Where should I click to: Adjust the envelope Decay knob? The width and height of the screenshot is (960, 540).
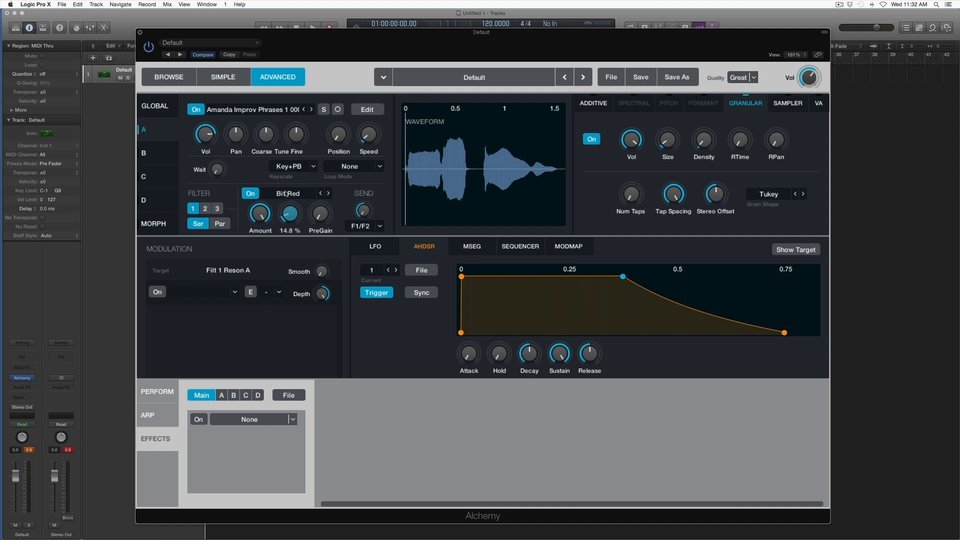click(529, 354)
